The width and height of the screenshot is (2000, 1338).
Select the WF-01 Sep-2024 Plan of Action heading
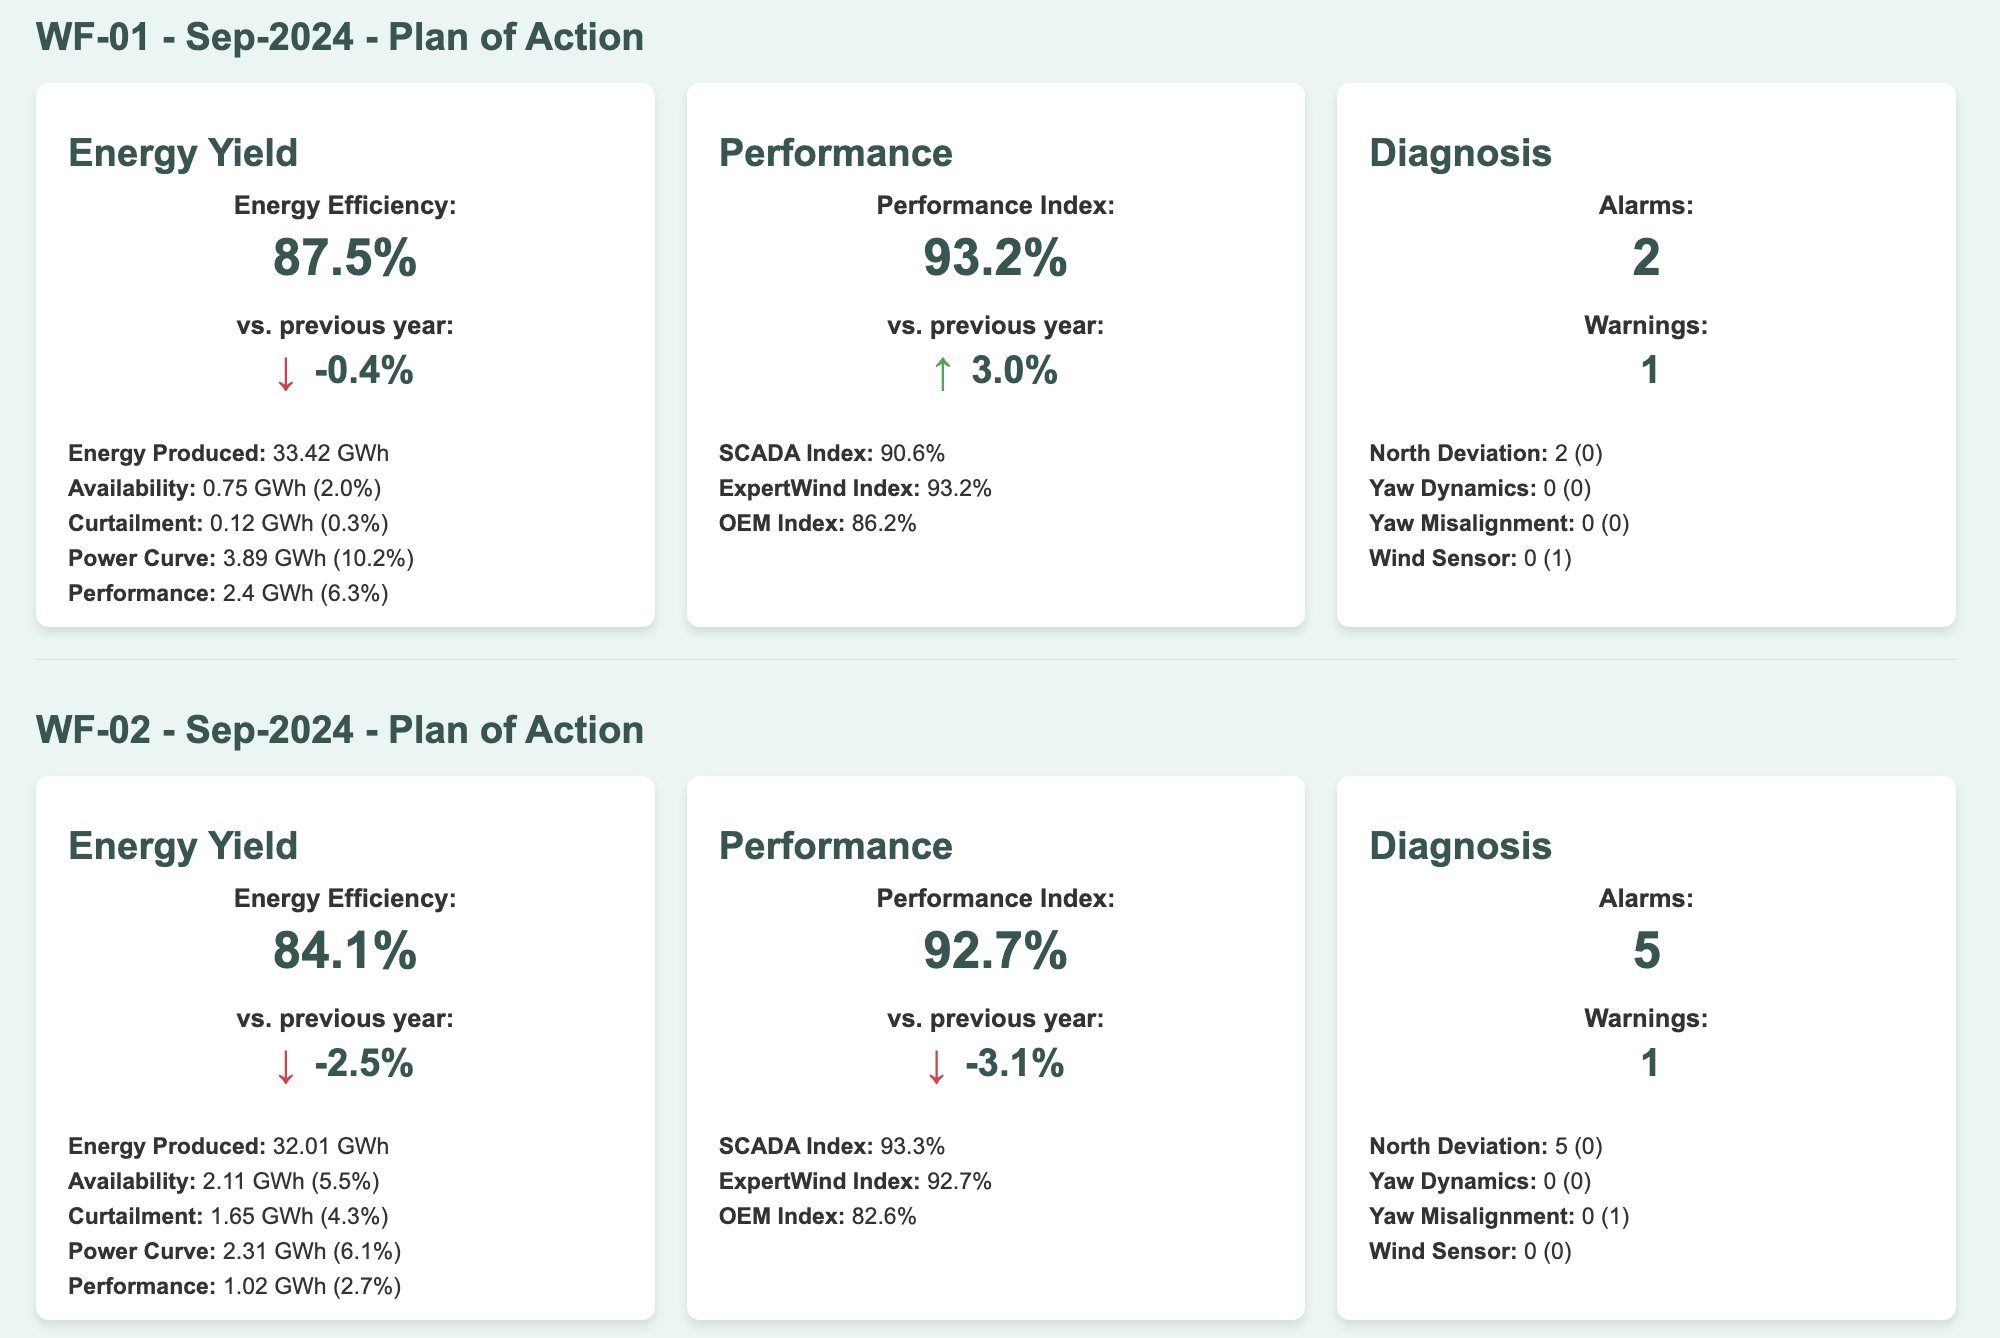(340, 37)
